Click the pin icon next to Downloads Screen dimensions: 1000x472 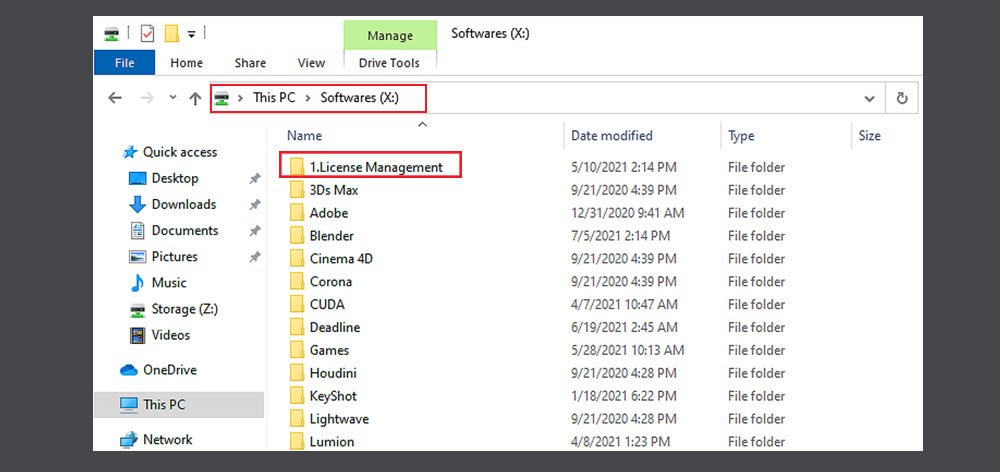point(254,205)
